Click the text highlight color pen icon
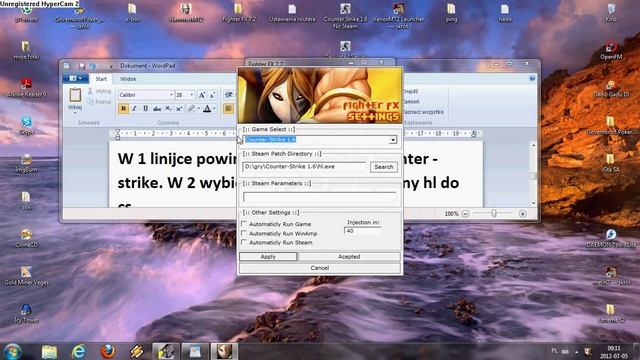 point(191,109)
